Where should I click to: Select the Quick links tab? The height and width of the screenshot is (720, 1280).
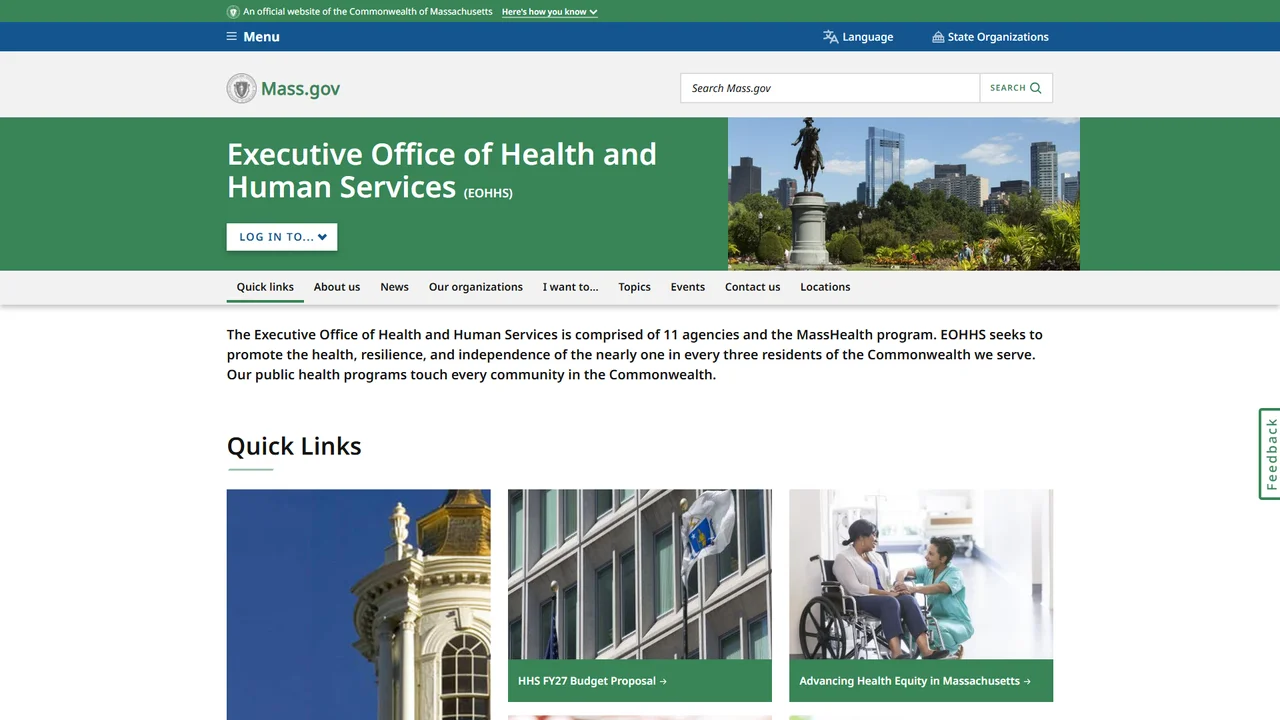(265, 287)
